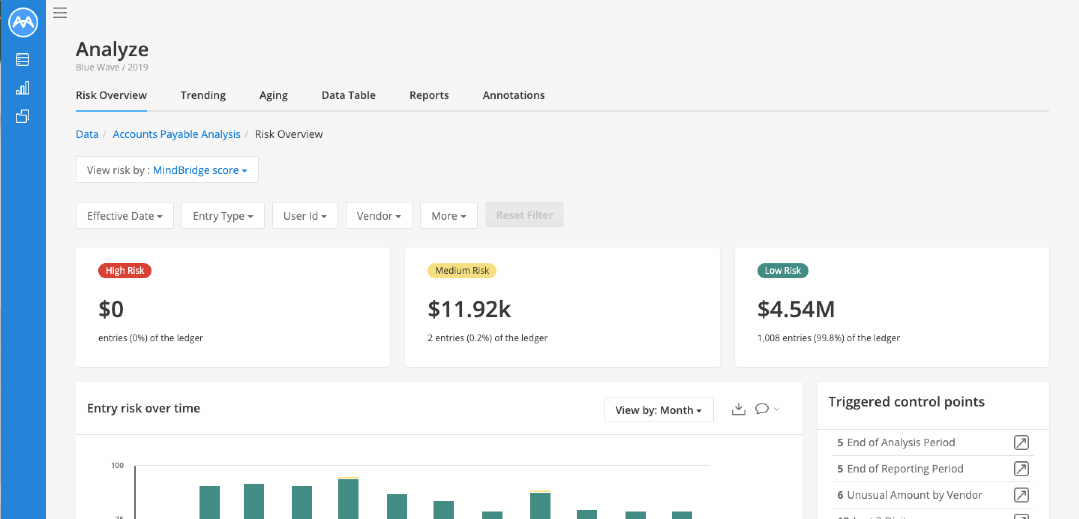The image size is (1079, 519).
Task: Open the data list sidebar icon
Action: click(x=23, y=60)
